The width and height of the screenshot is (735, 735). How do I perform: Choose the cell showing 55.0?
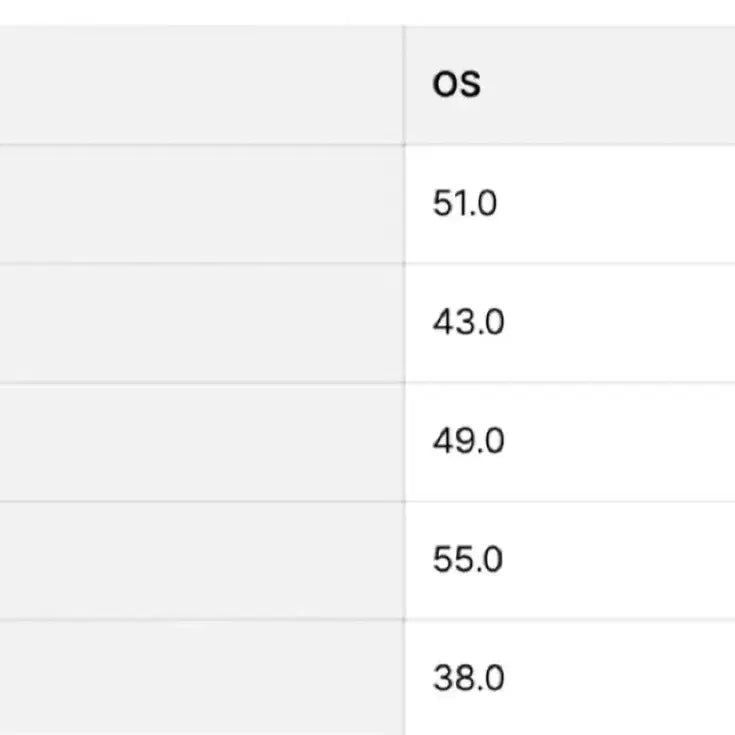tap(468, 559)
